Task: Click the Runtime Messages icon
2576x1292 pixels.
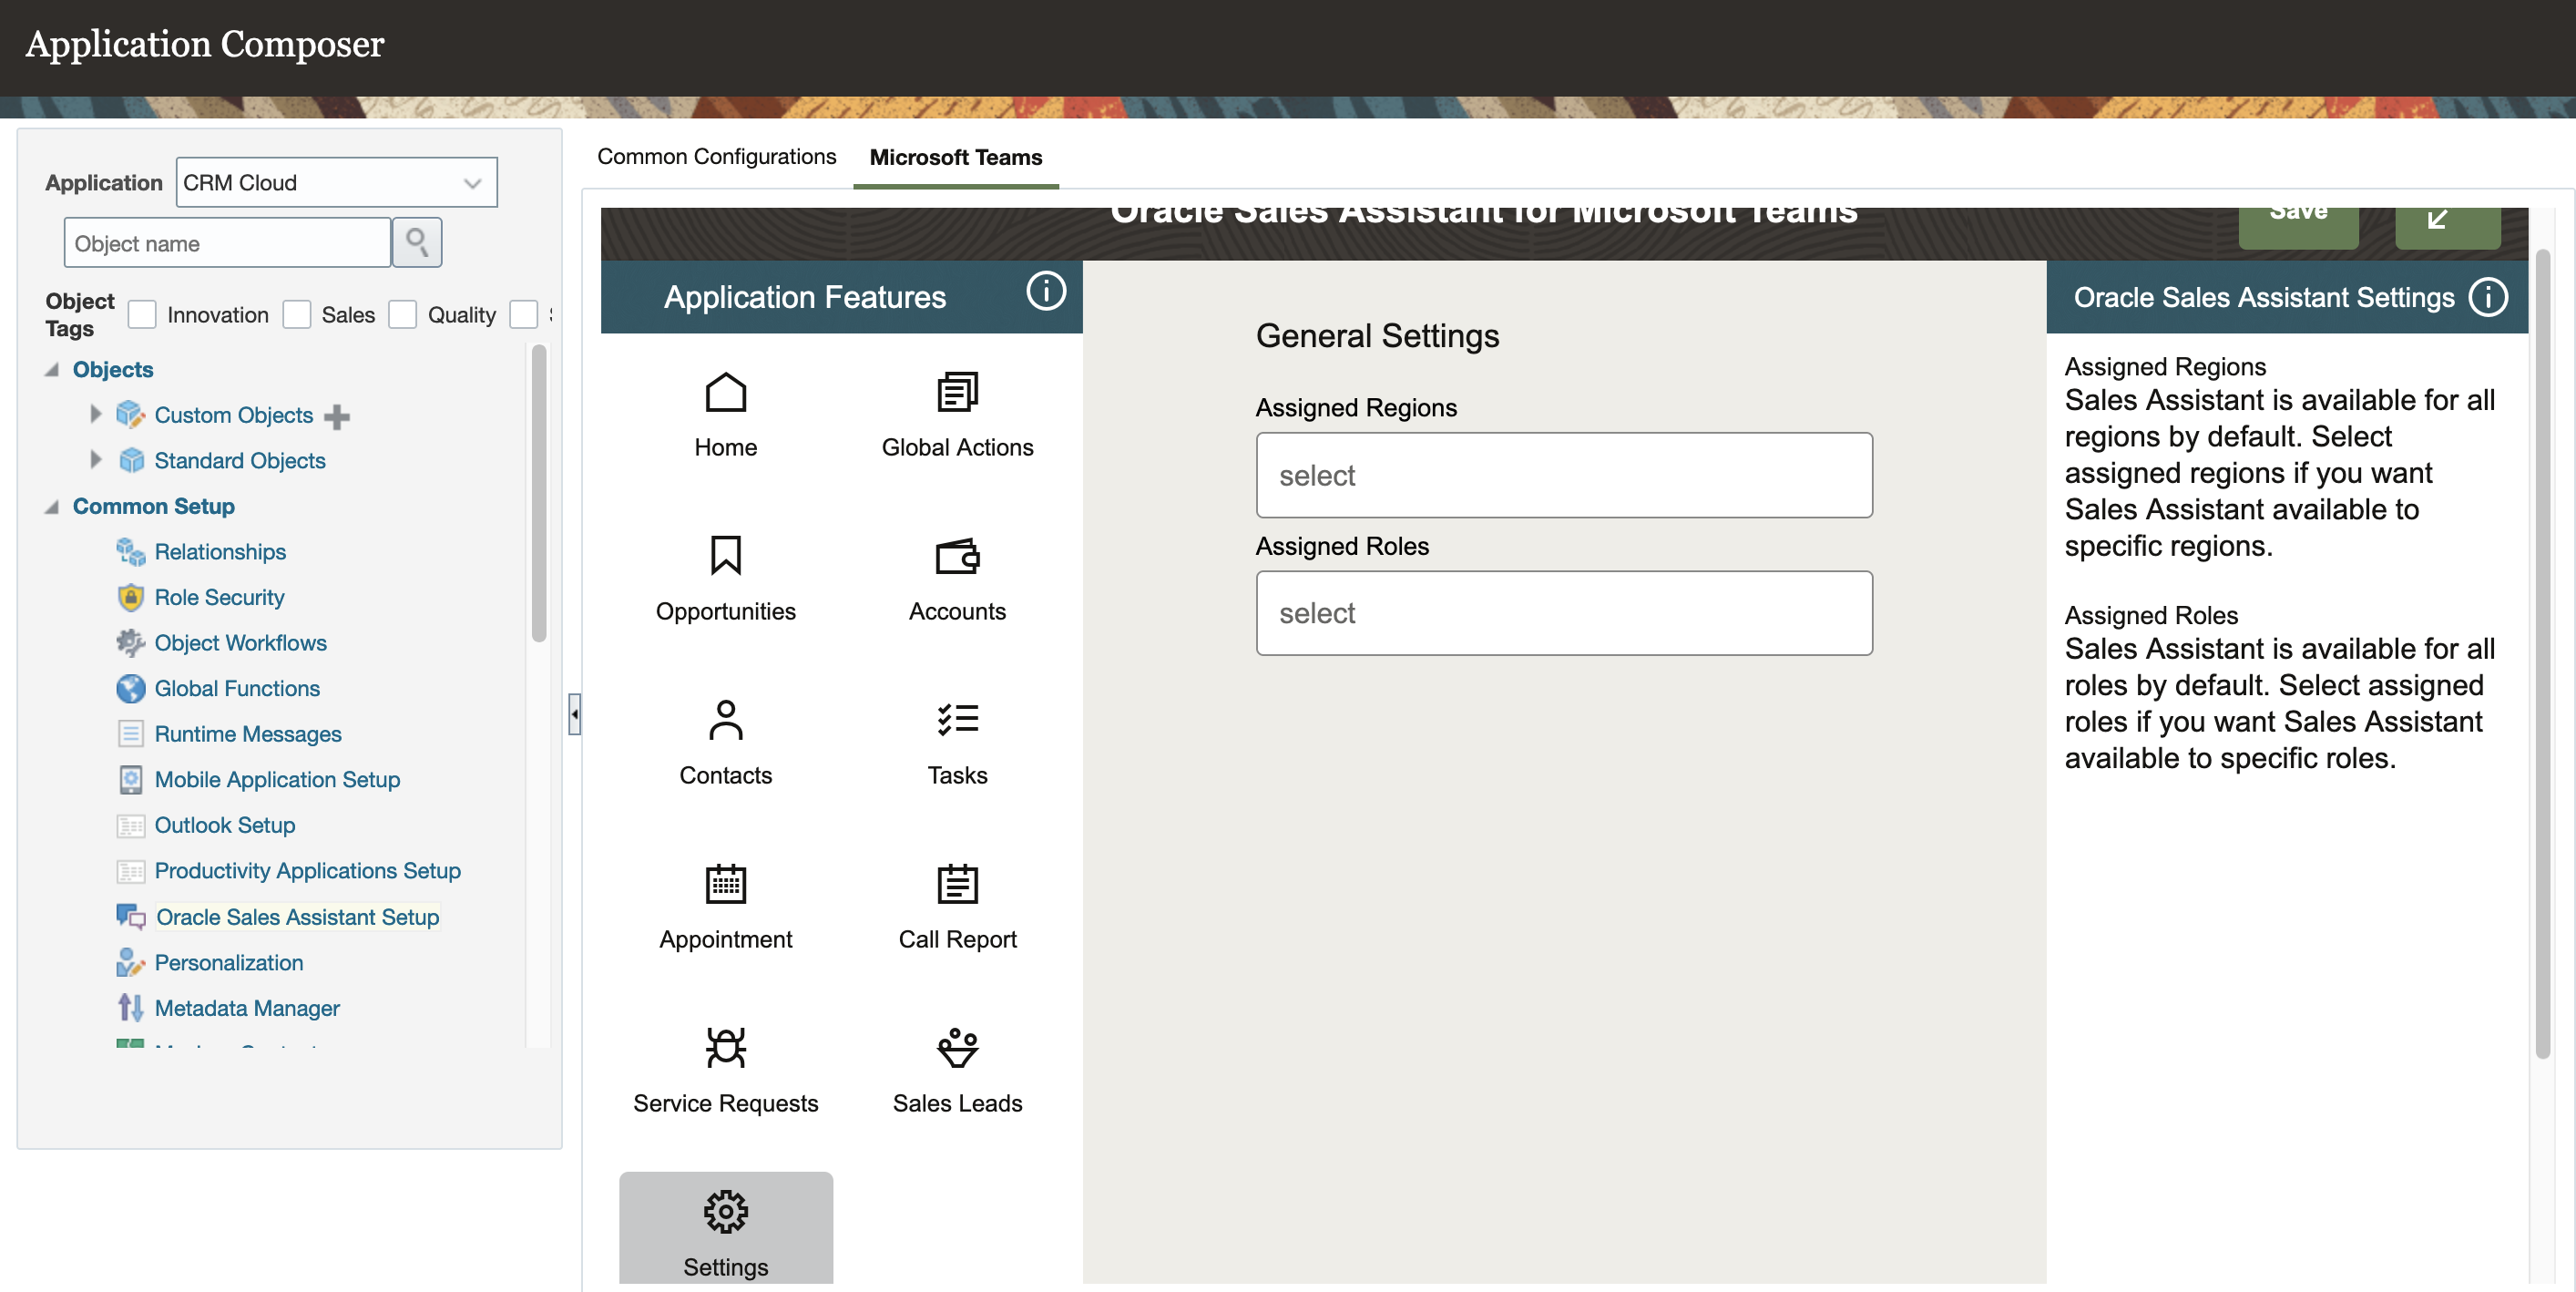Action: [x=130, y=733]
